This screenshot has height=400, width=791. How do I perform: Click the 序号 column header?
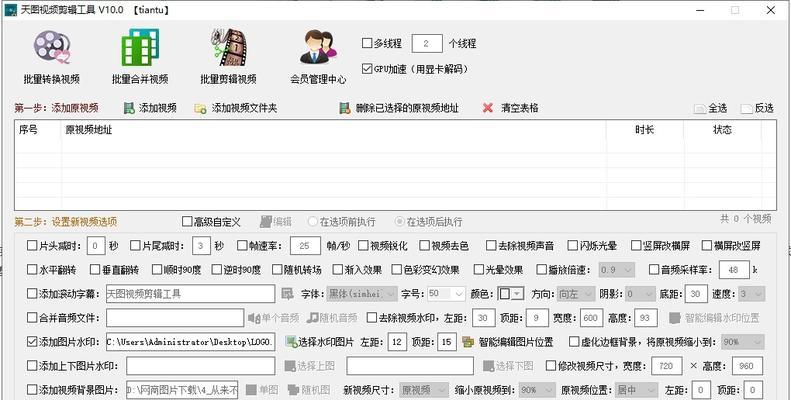coord(38,130)
